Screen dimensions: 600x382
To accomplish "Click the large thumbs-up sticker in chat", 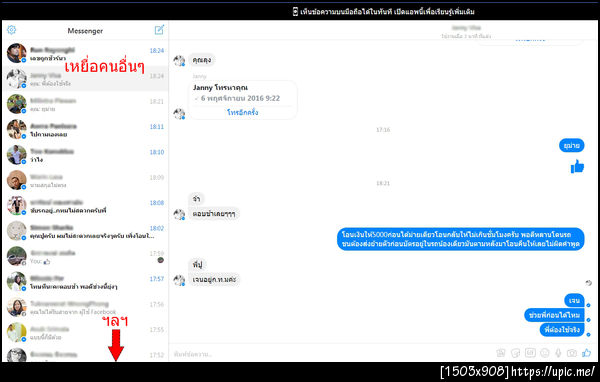I will pyautogui.click(x=577, y=167).
